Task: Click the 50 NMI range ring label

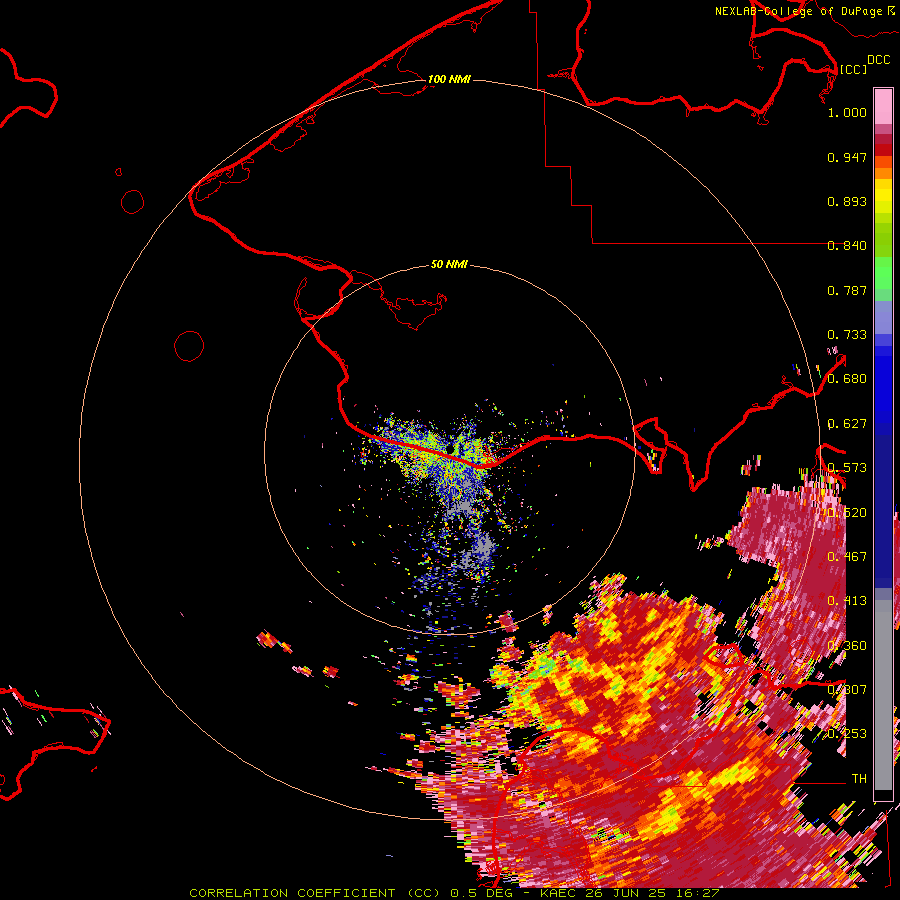Action: point(449,264)
